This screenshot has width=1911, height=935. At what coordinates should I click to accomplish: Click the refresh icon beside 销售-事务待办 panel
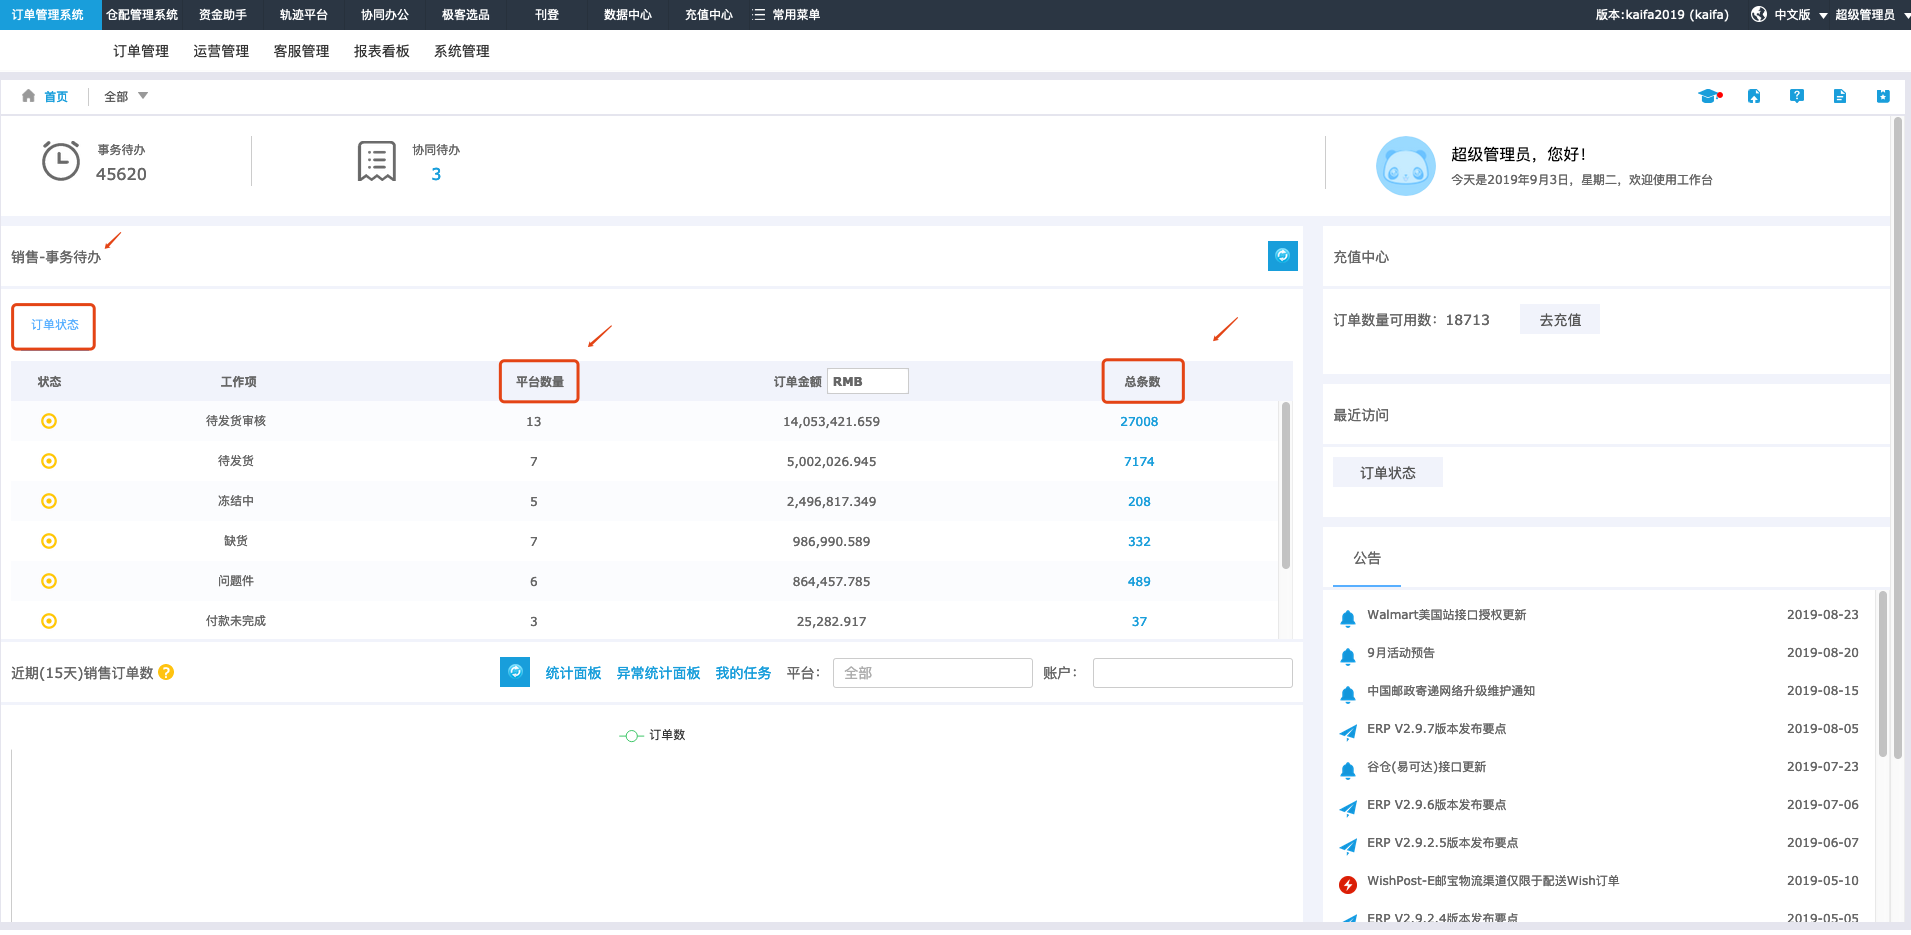pos(1283,256)
